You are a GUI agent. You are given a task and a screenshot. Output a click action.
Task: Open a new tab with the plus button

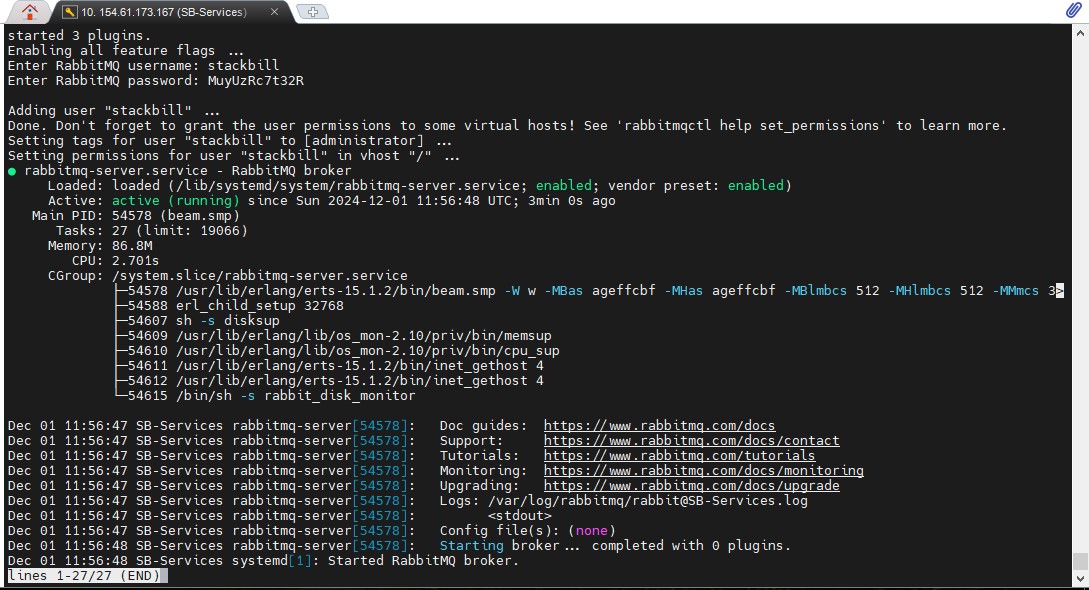tap(313, 12)
